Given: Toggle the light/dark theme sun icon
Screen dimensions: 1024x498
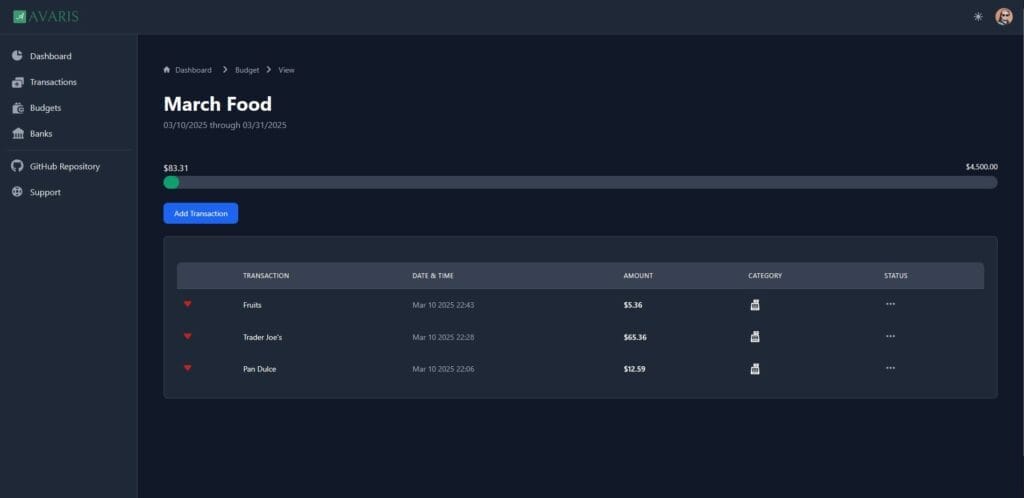Looking at the screenshot, I should click(x=978, y=17).
